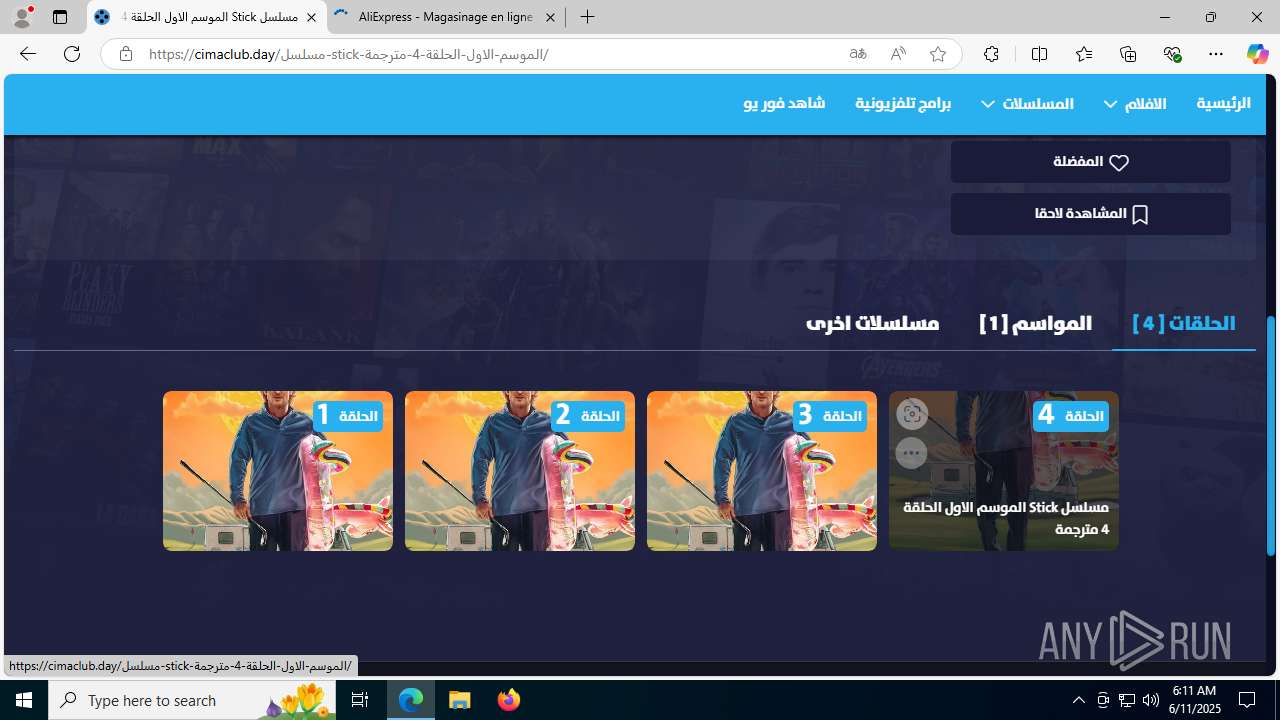The height and width of the screenshot is (720, 1280).
Task: Select the المواسم [1] tab
Action: tap(1035, 323)
